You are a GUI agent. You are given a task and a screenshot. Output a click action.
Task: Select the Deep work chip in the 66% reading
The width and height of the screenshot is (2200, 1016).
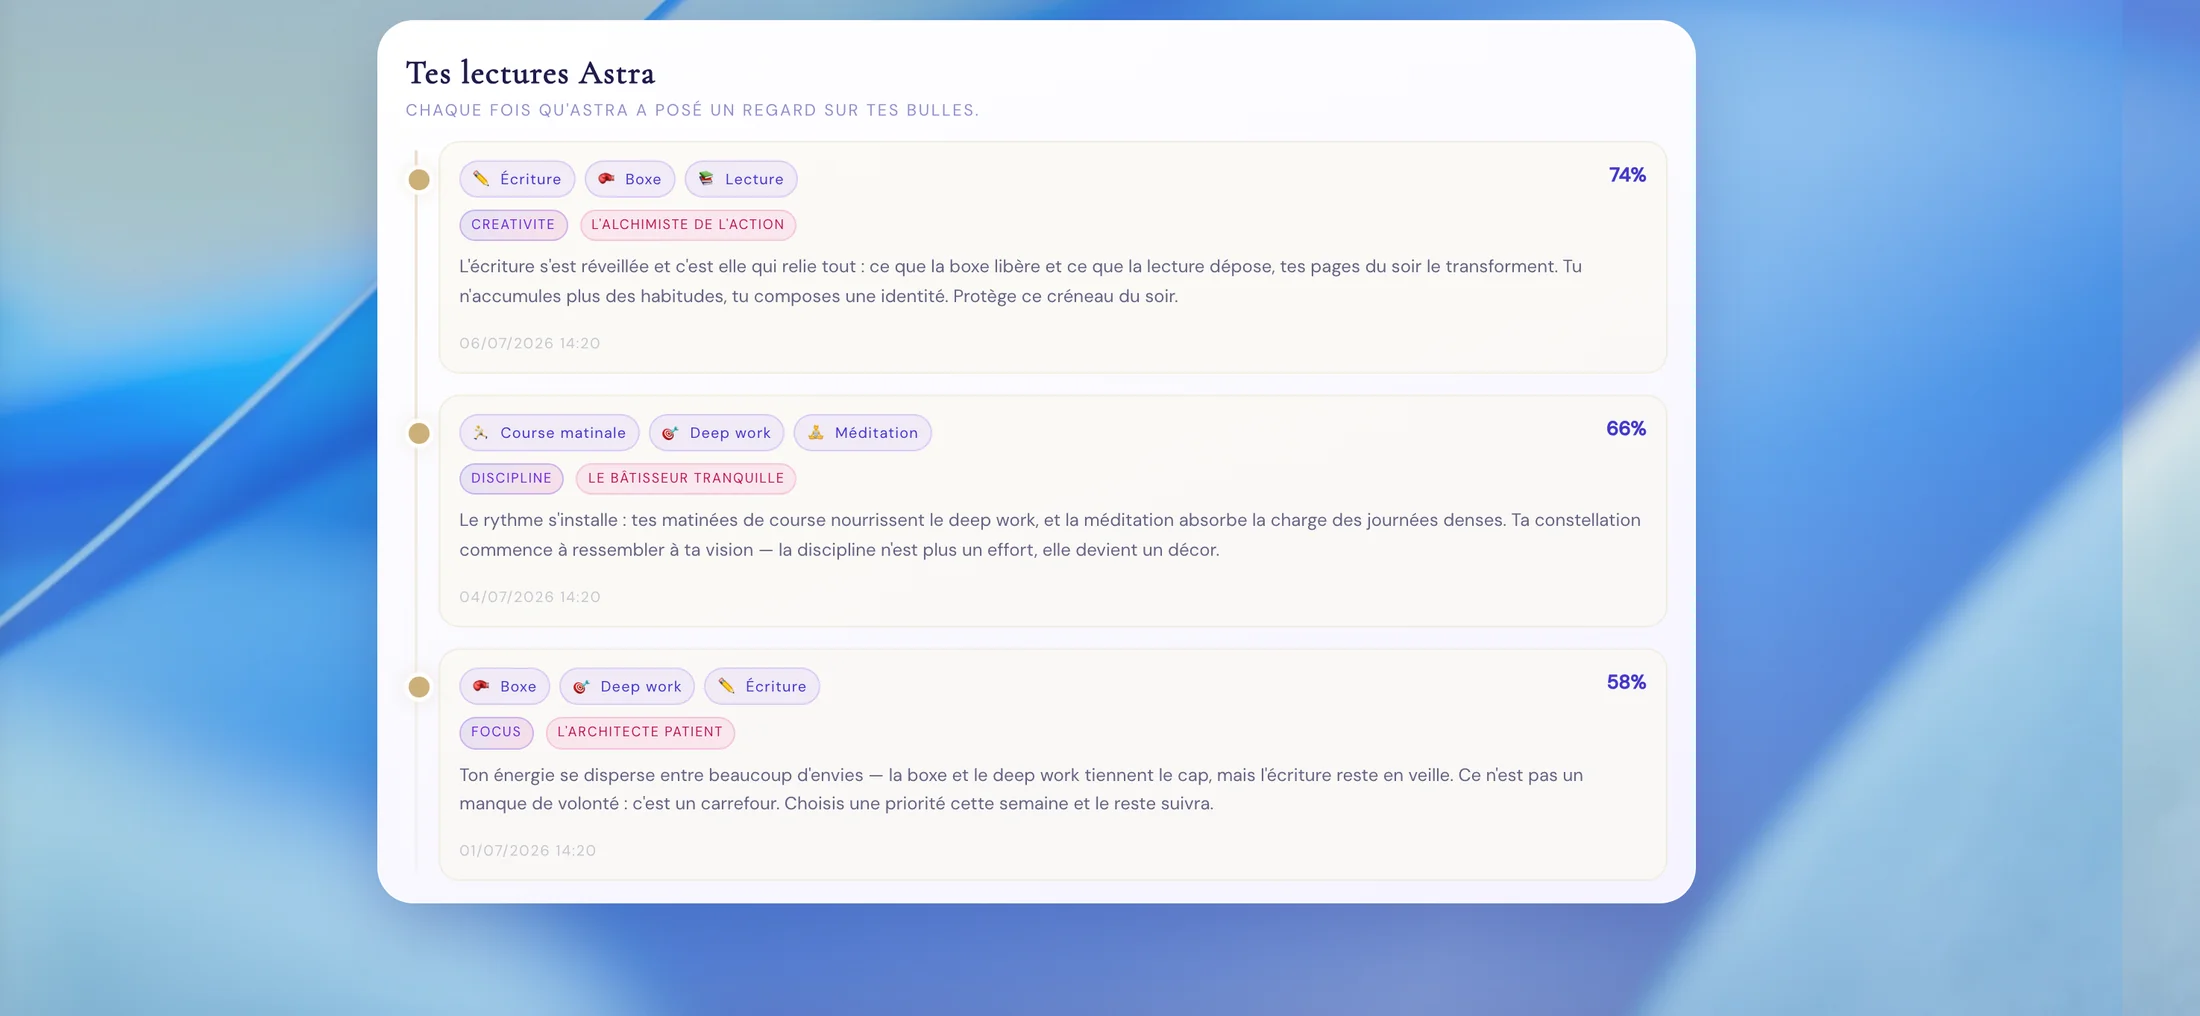[x=717, y=433]
